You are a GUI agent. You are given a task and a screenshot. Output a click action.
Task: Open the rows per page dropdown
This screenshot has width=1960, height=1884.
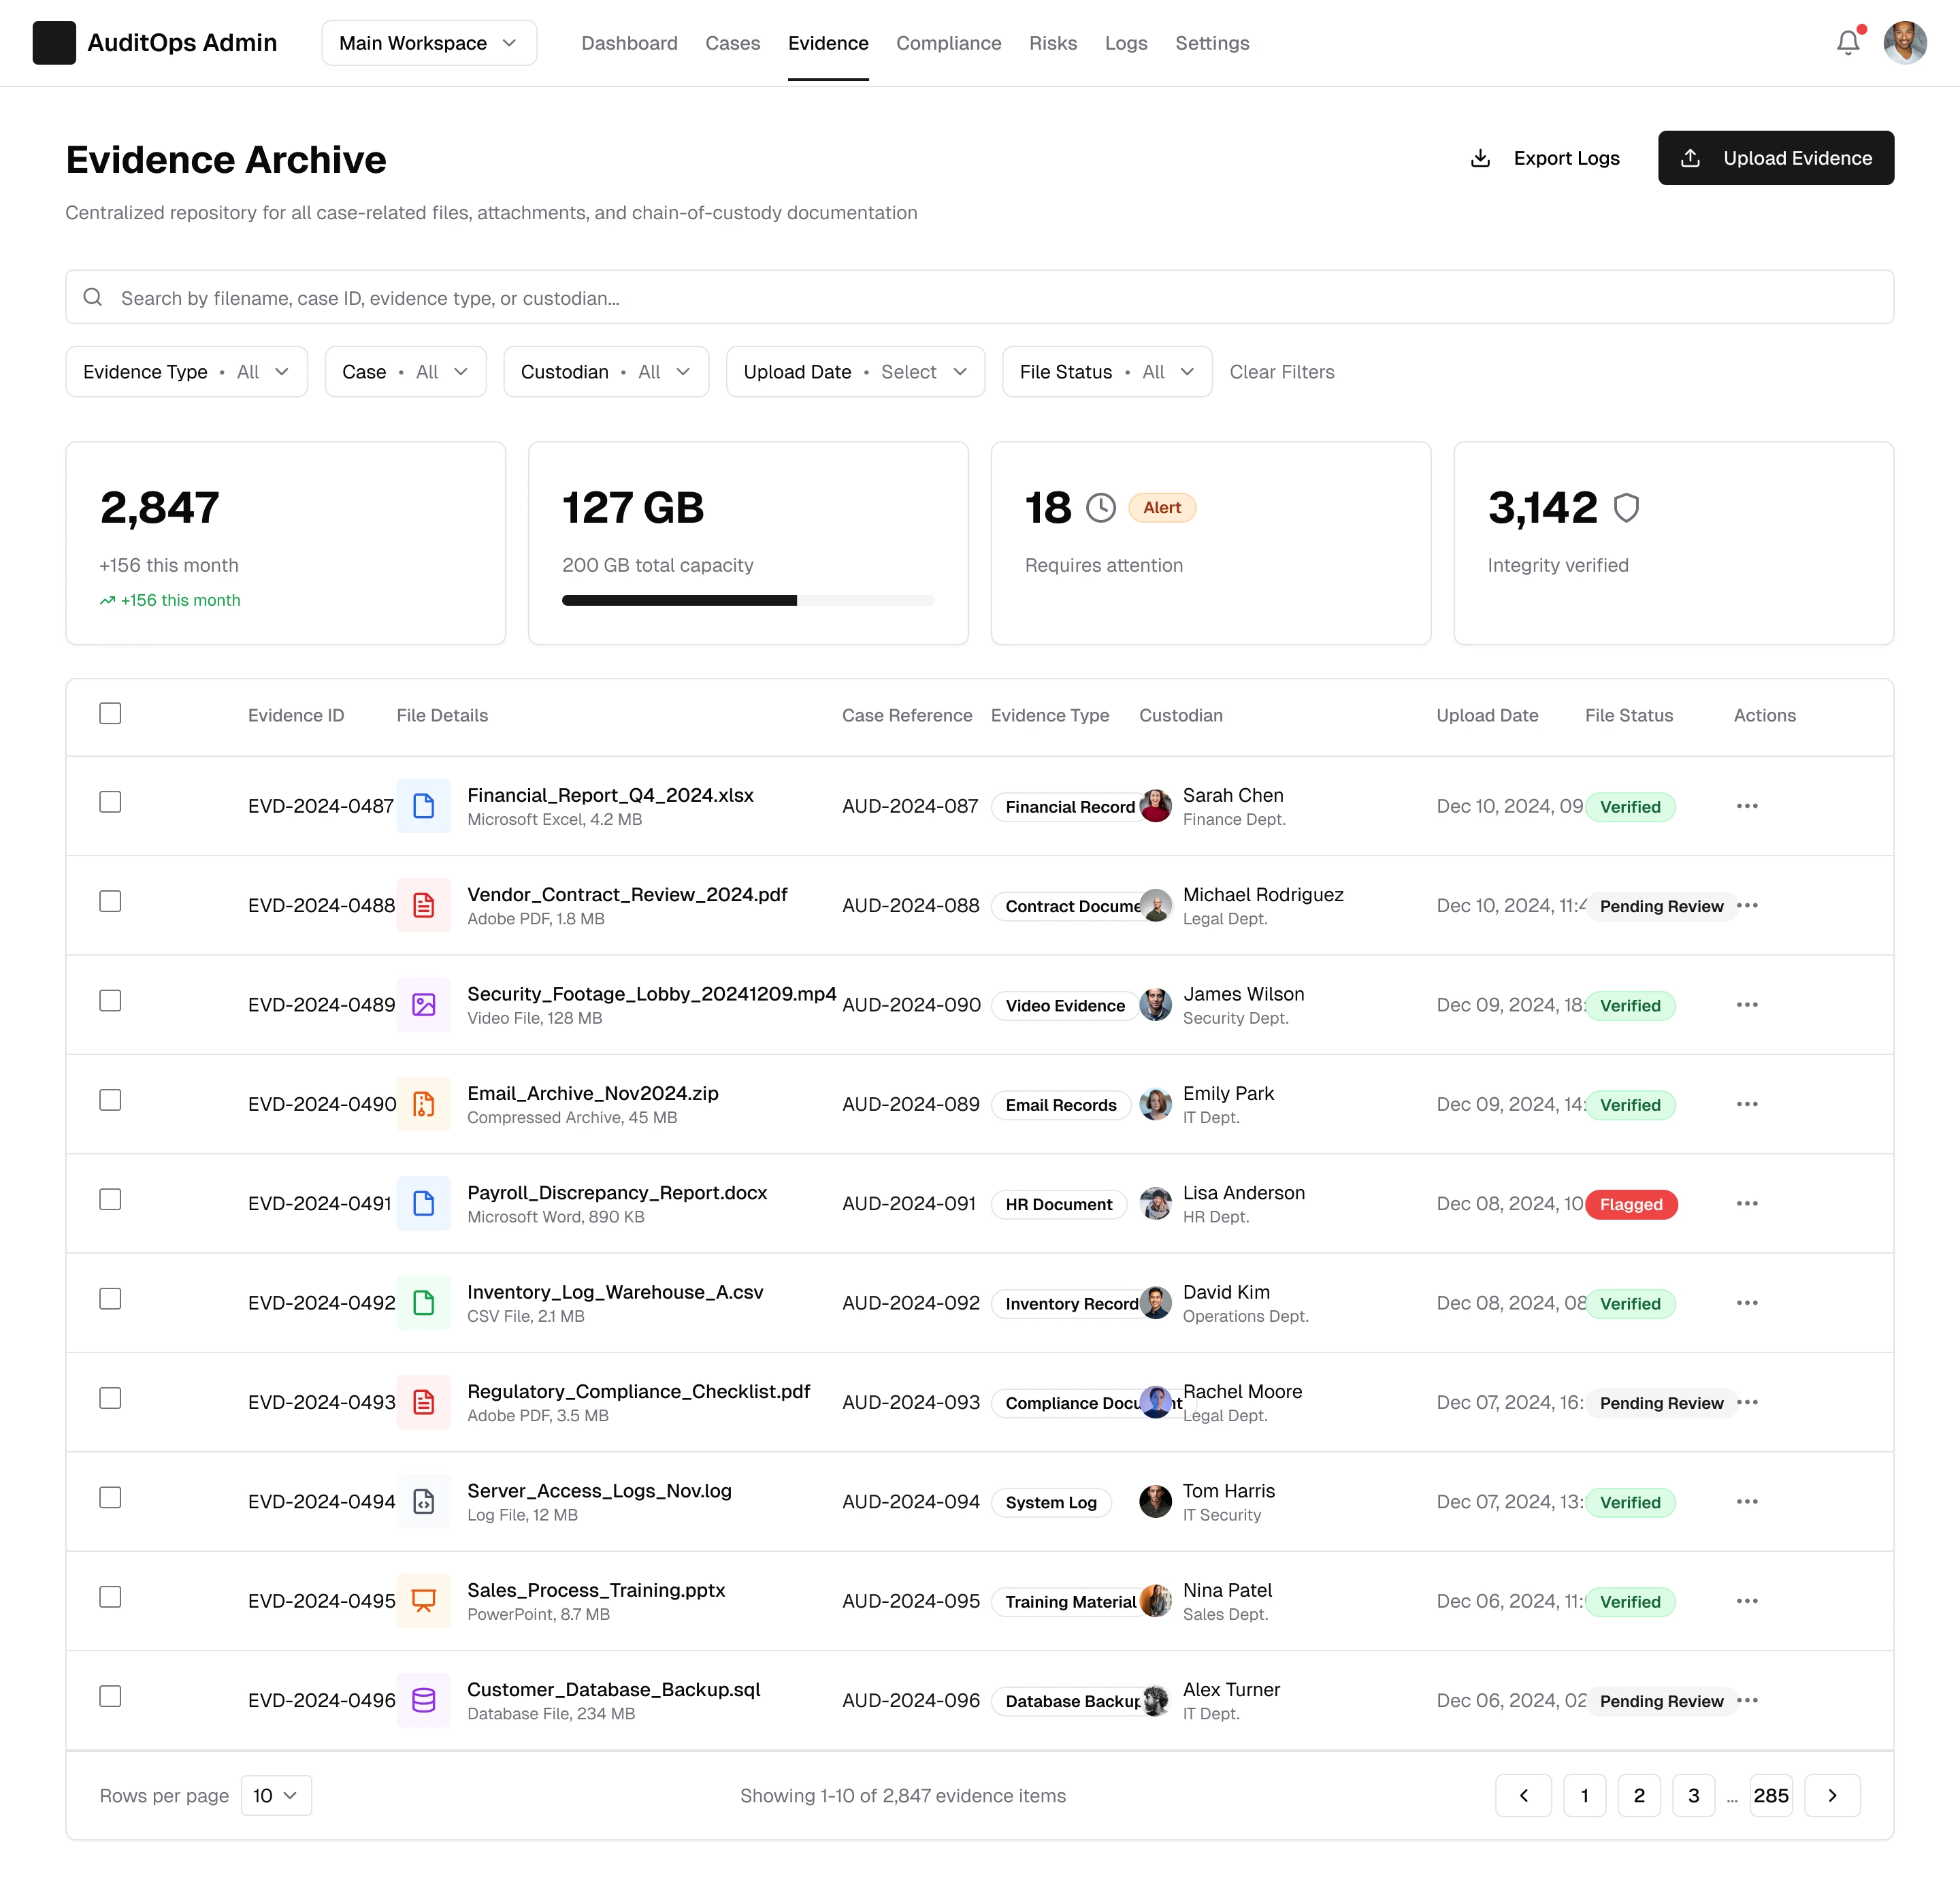[276, 1795]
